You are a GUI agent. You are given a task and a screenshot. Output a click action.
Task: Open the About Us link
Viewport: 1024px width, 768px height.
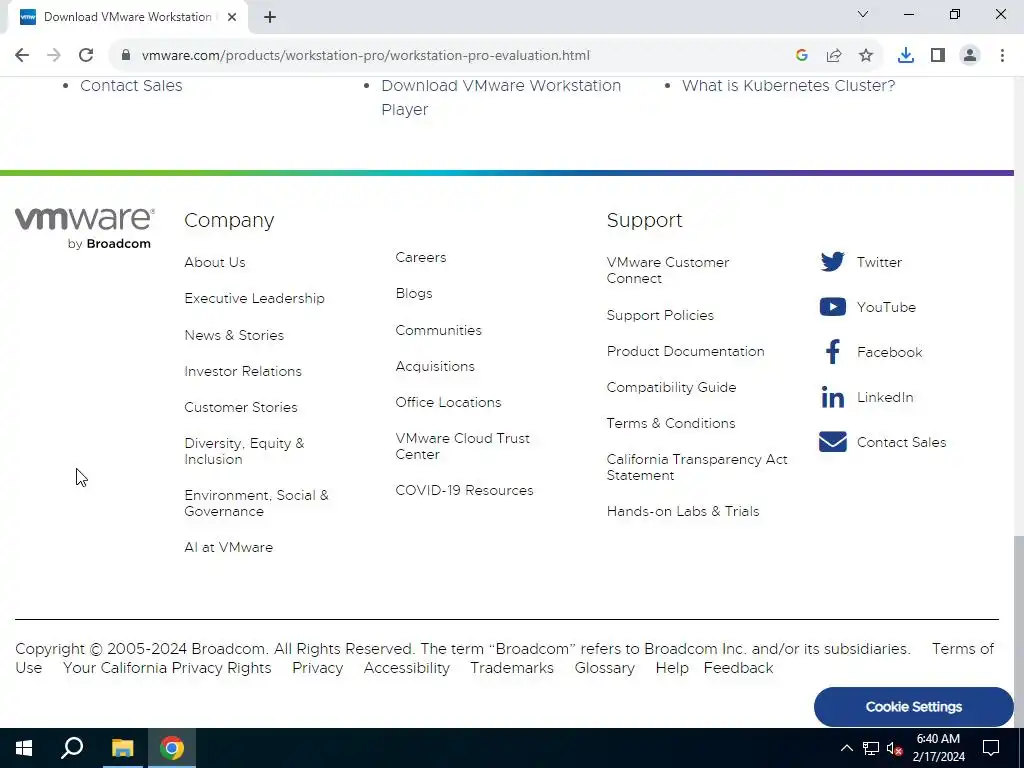tap(215, 262)
